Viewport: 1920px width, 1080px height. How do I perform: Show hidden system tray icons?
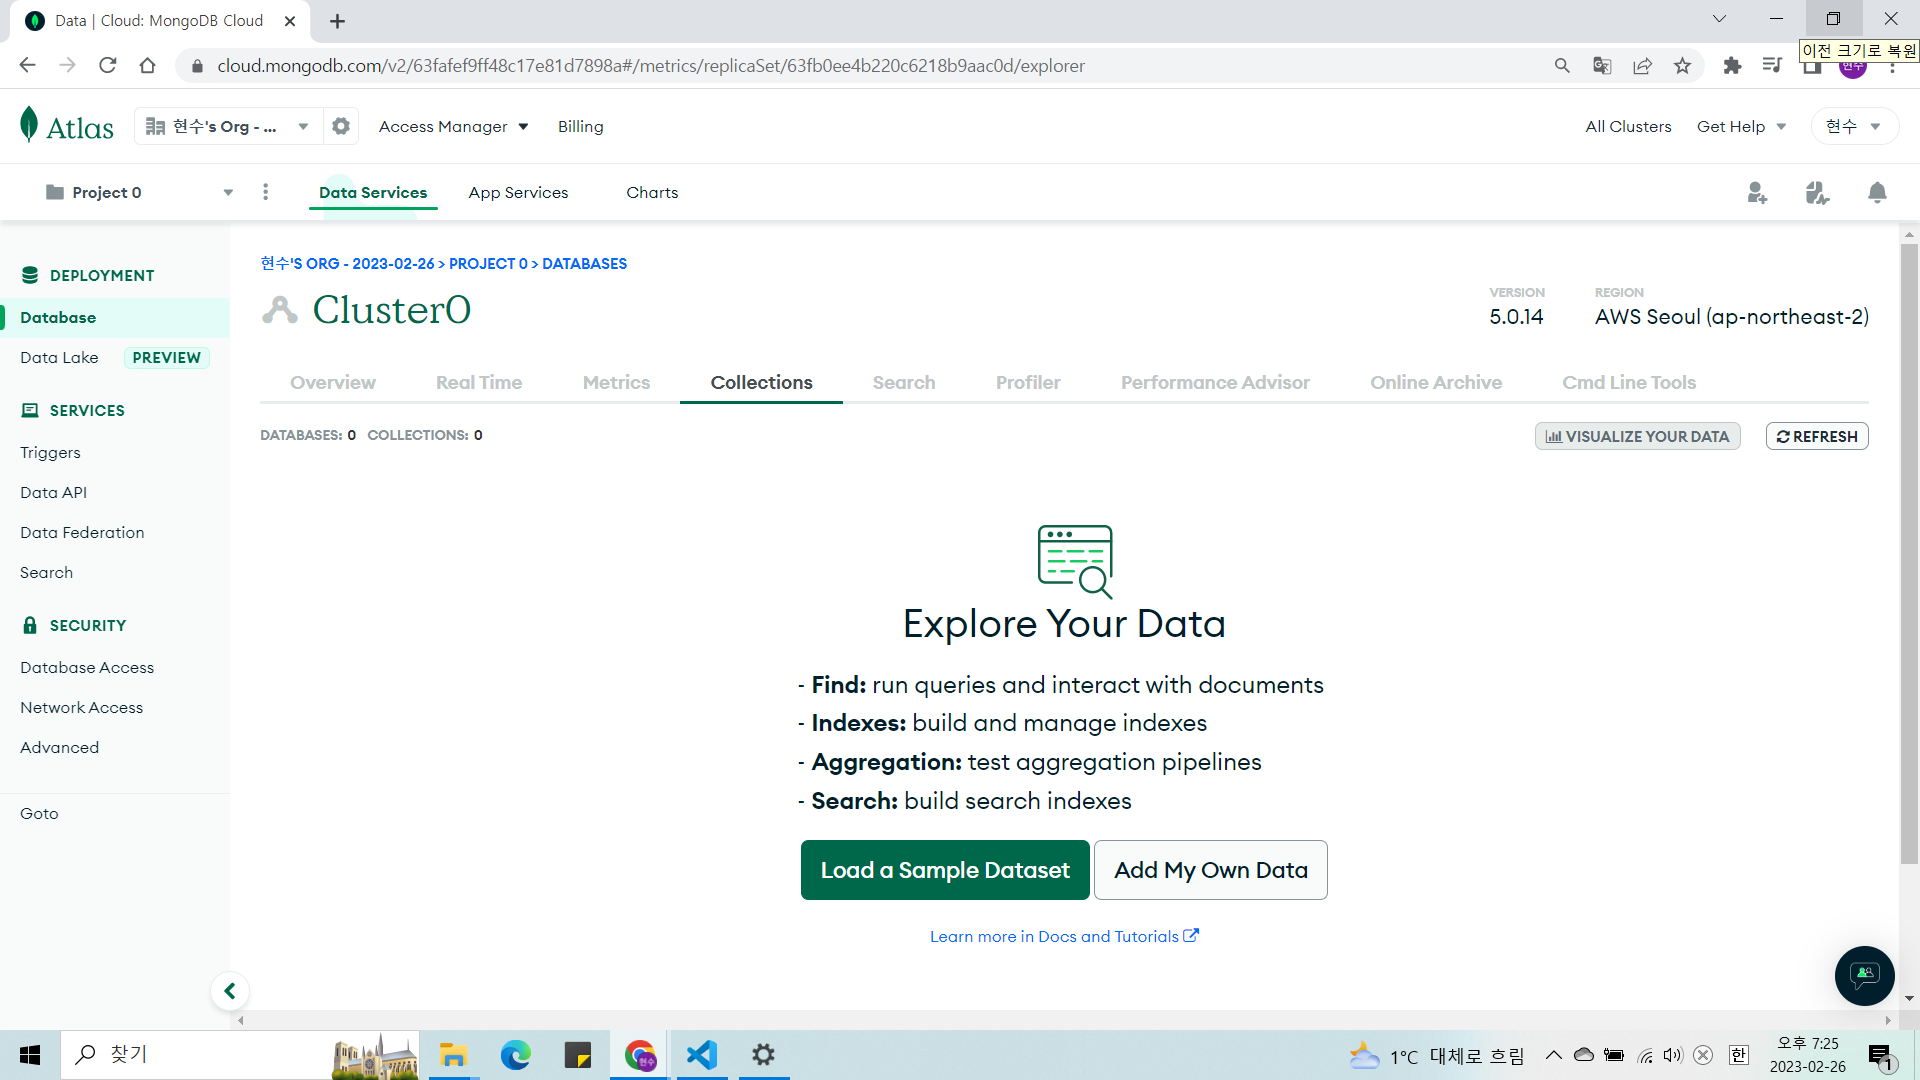coord(1553,1055)
